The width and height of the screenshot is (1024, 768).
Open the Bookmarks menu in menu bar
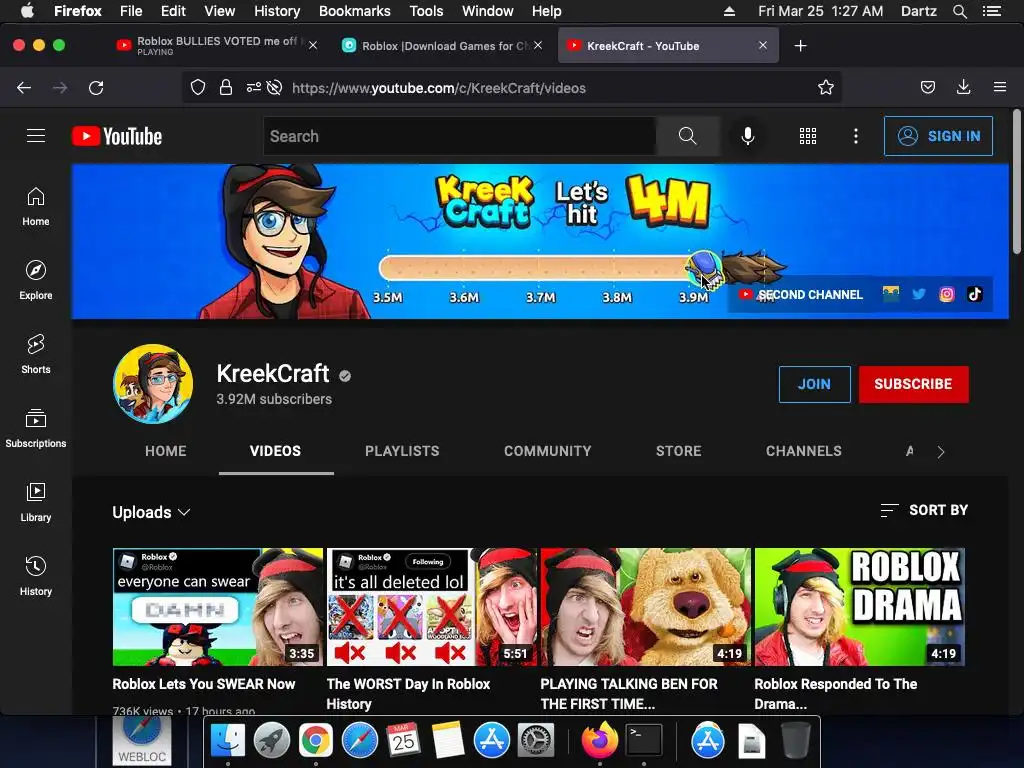click(x=355, y=11)
